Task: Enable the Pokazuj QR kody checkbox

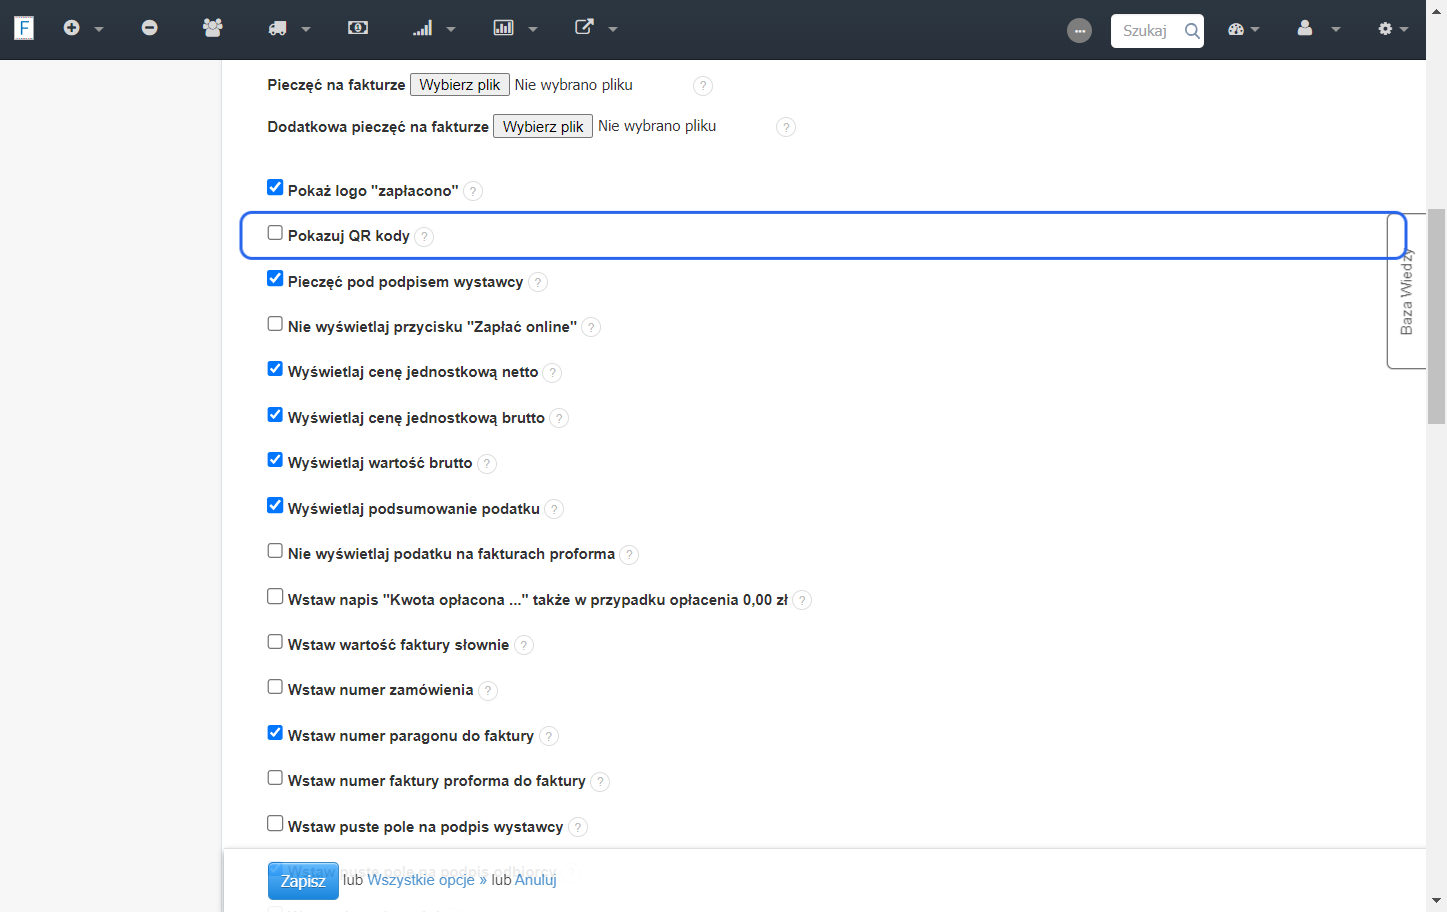Action: point(275,233)
